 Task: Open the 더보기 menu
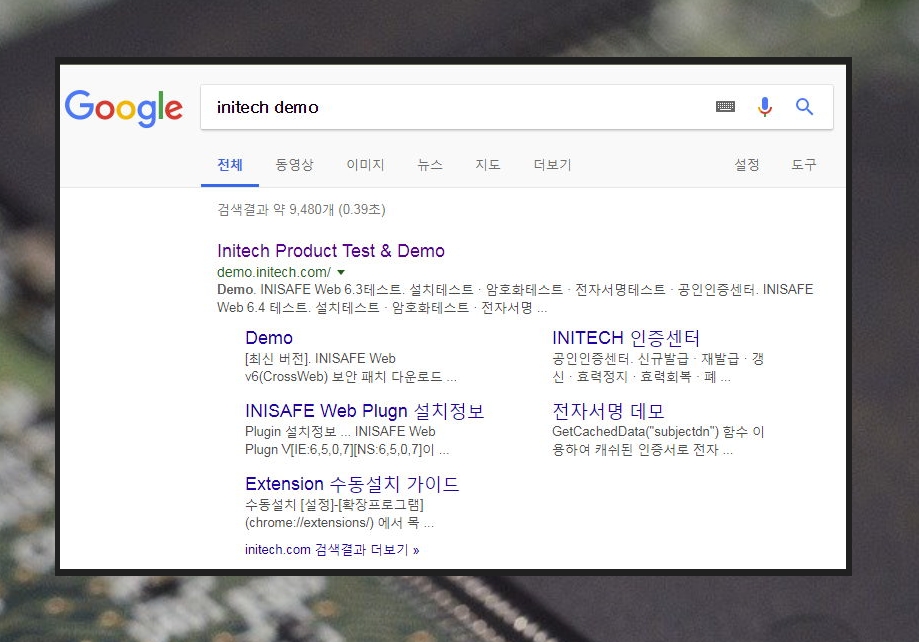[x=552, y=165]
